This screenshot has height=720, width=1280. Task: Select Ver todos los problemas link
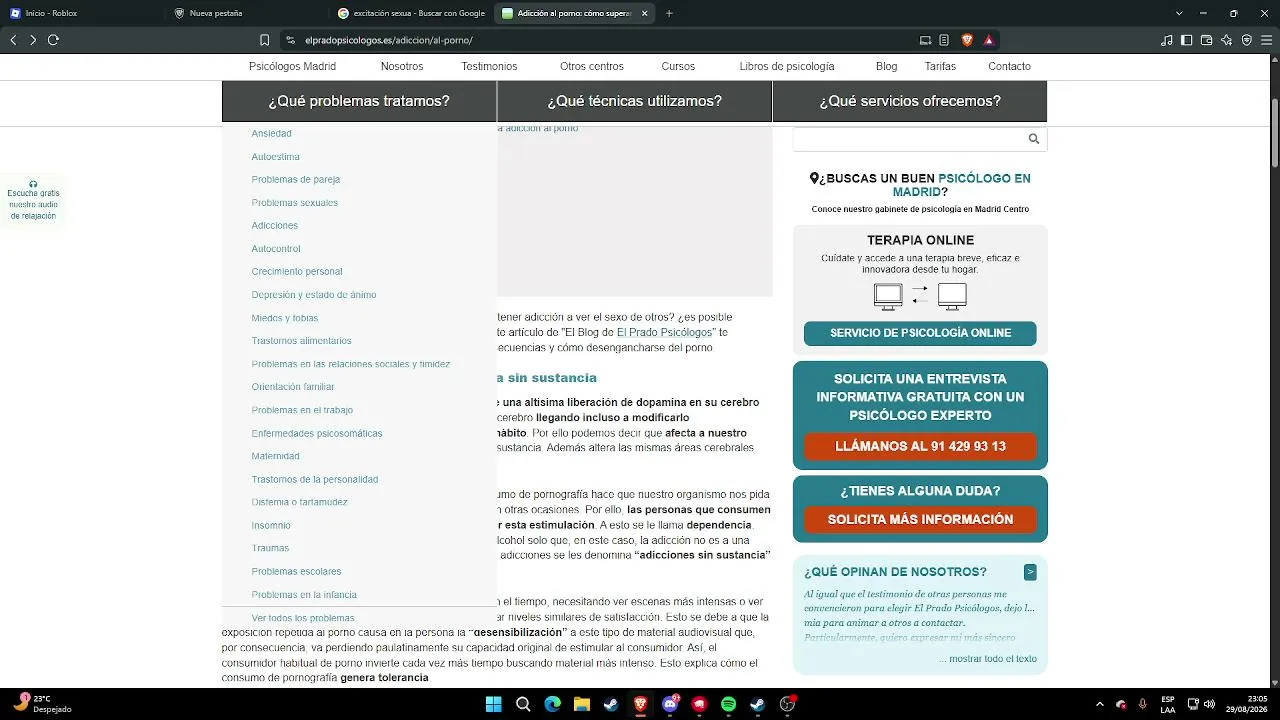point(303,618)
